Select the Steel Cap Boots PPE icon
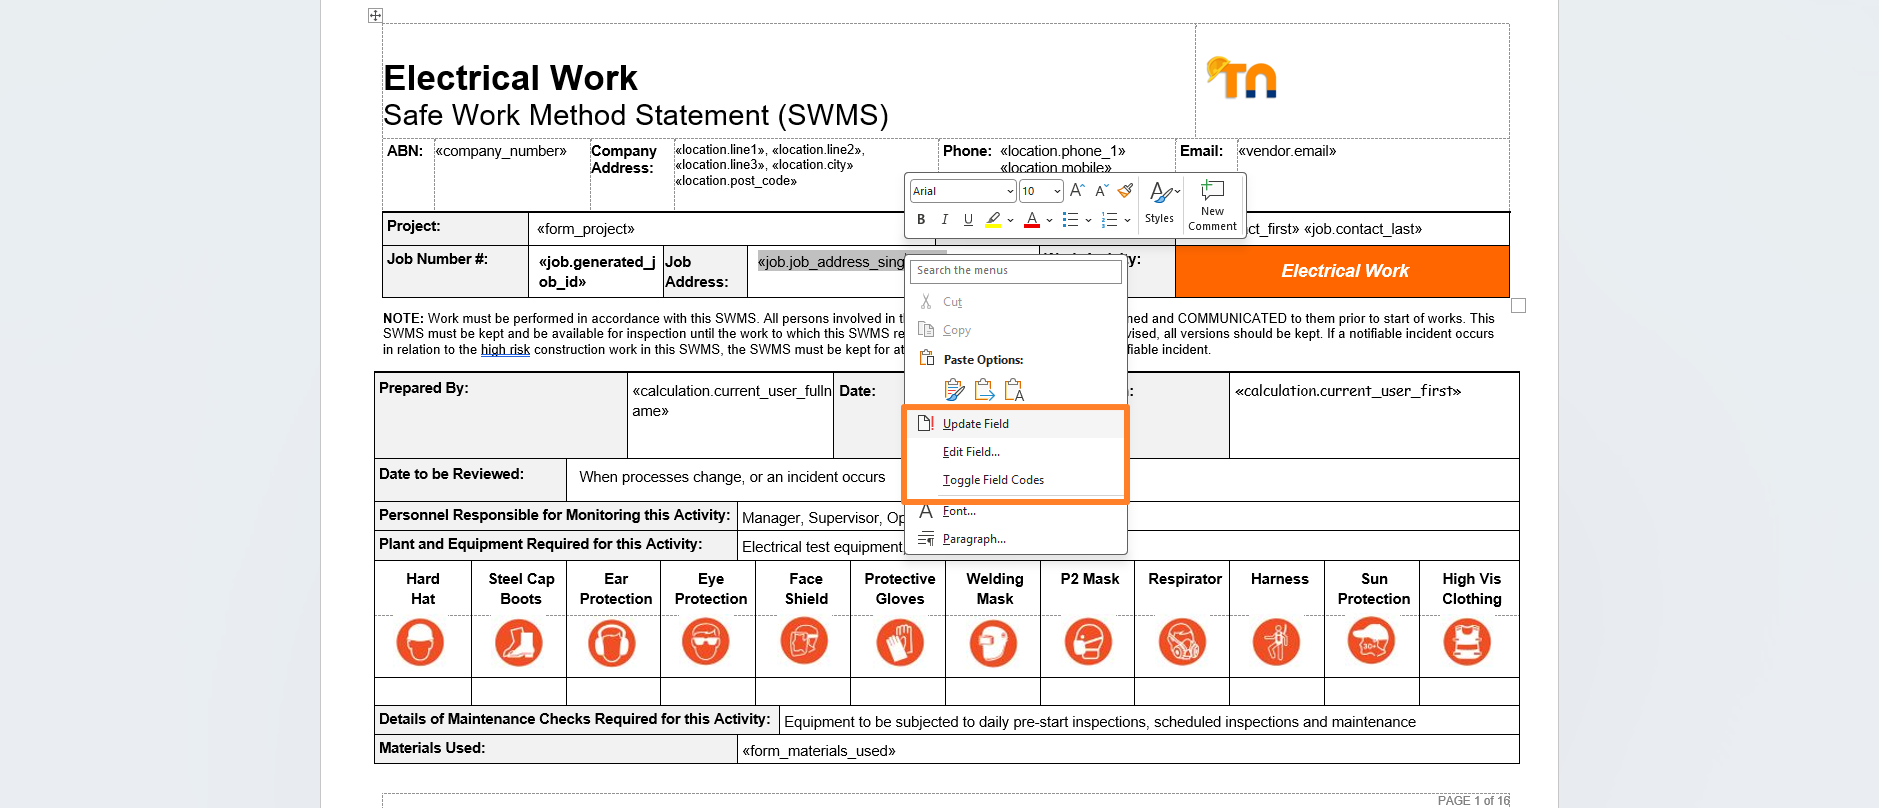The width and height of the screenshot is (1879, 808). click(x=519, y=642)
